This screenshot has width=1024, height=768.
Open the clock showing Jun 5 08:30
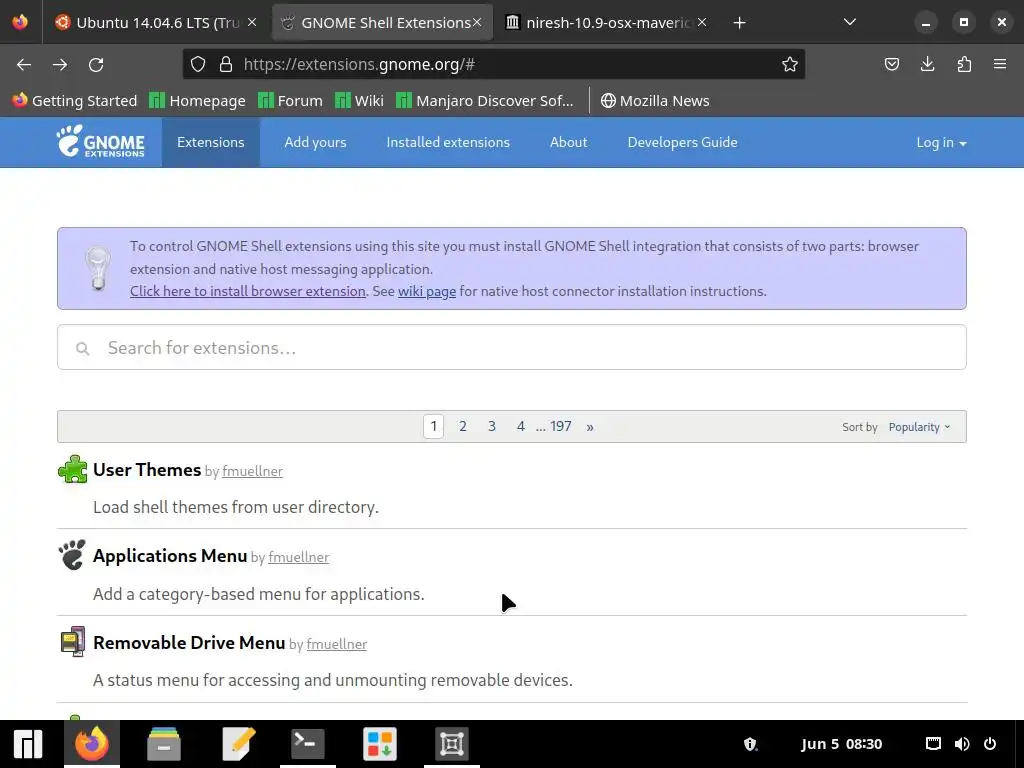(841, 744)
